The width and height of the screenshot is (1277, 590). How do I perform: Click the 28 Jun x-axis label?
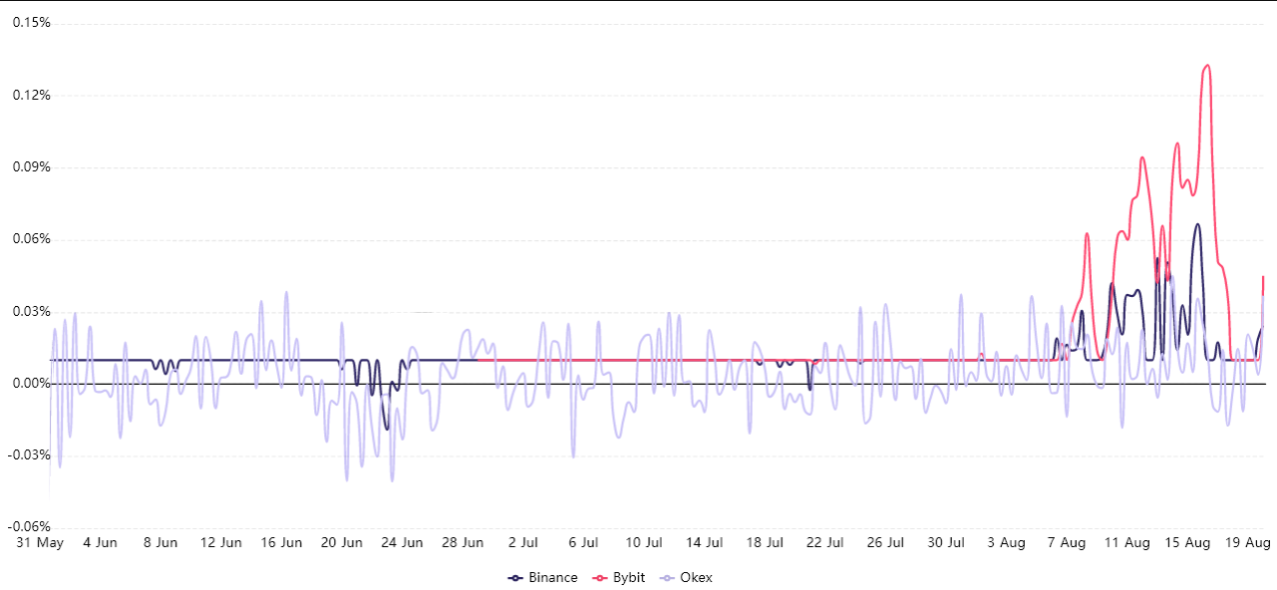click(x=462, y=543)
